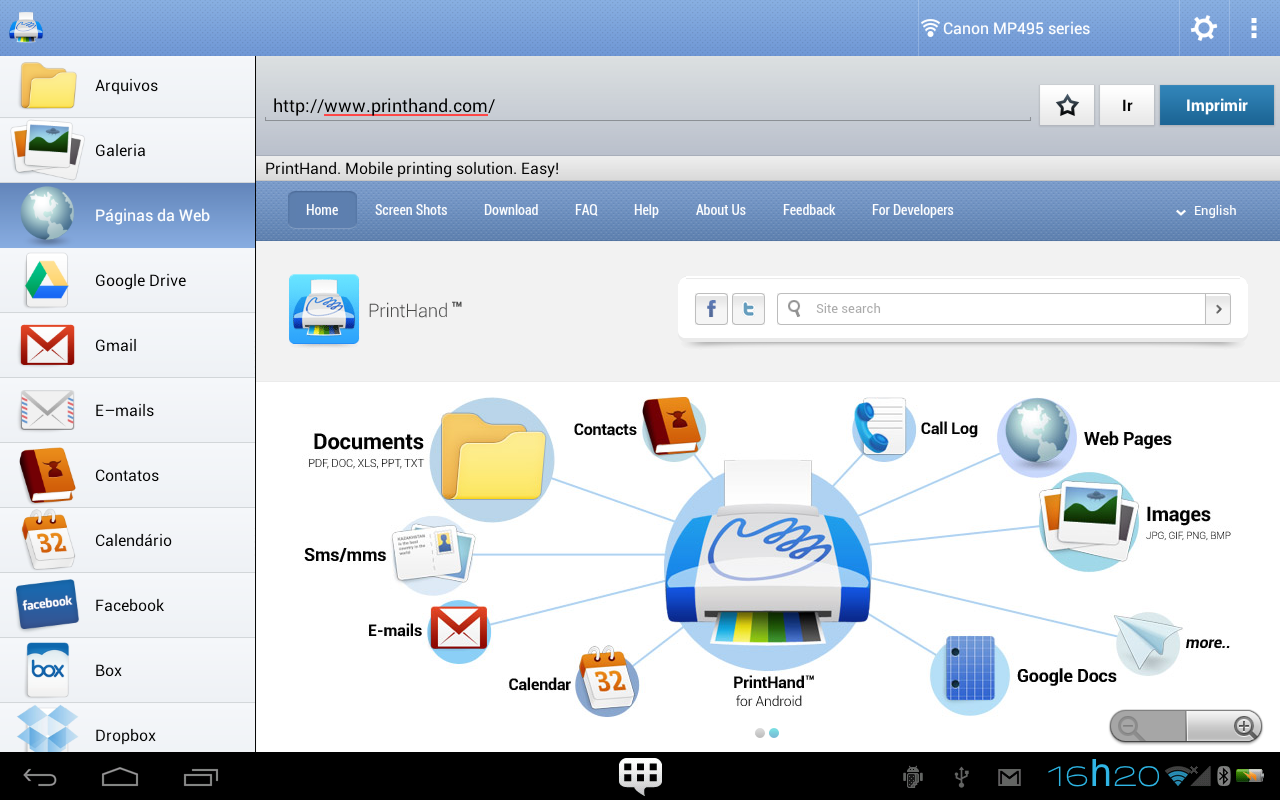
Task: Open the Feedback tab
Action: 809,210
